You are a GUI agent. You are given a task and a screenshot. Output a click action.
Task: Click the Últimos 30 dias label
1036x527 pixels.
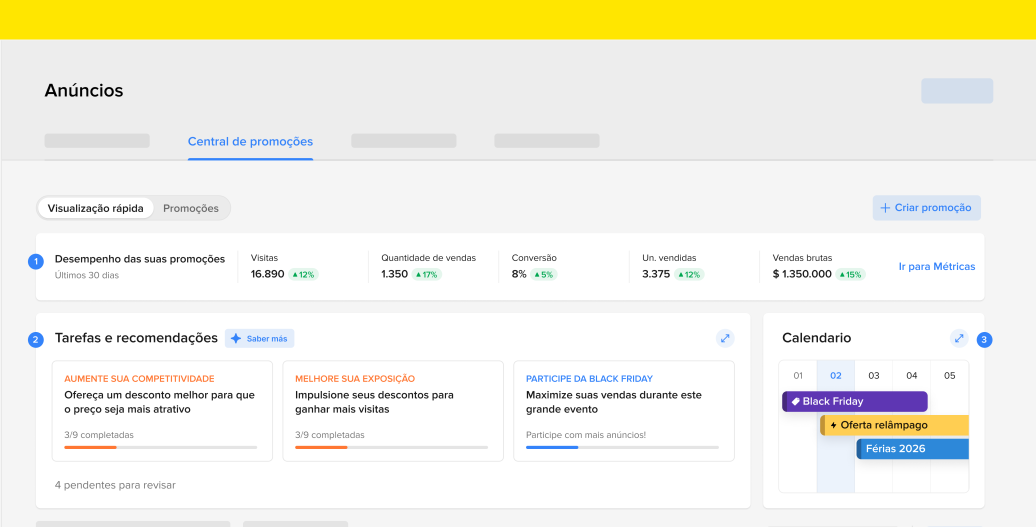87,275
